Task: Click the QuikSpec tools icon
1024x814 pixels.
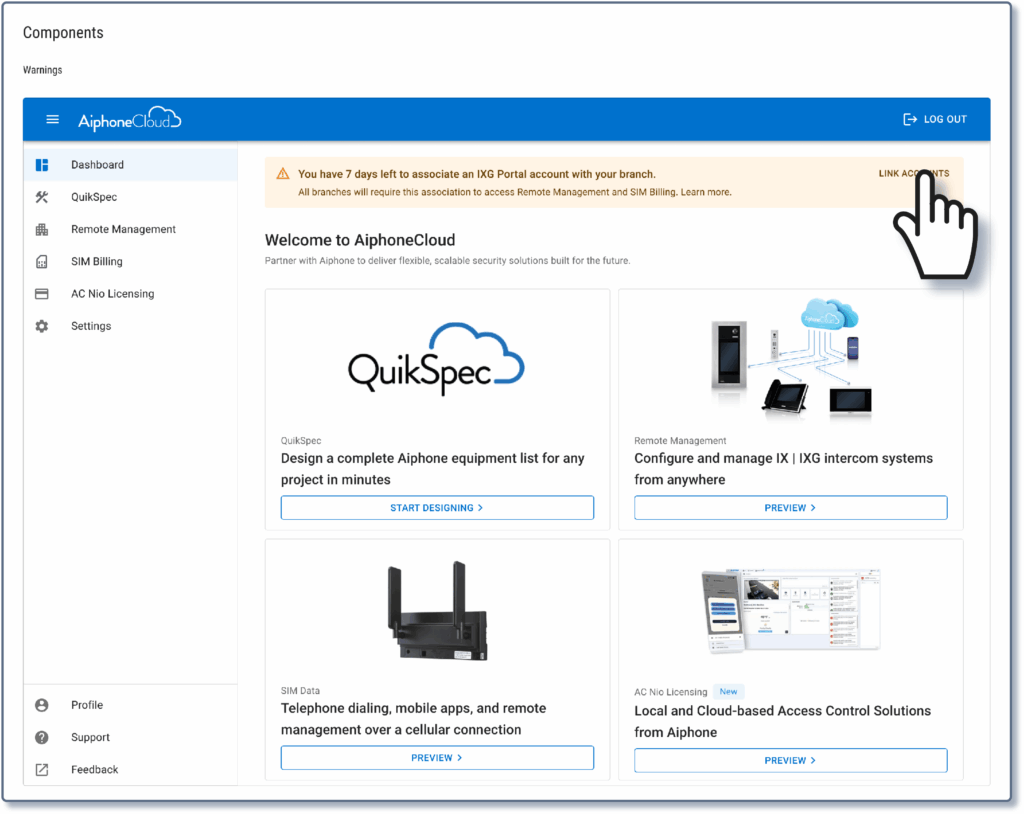Action: (x=42, y=197)
